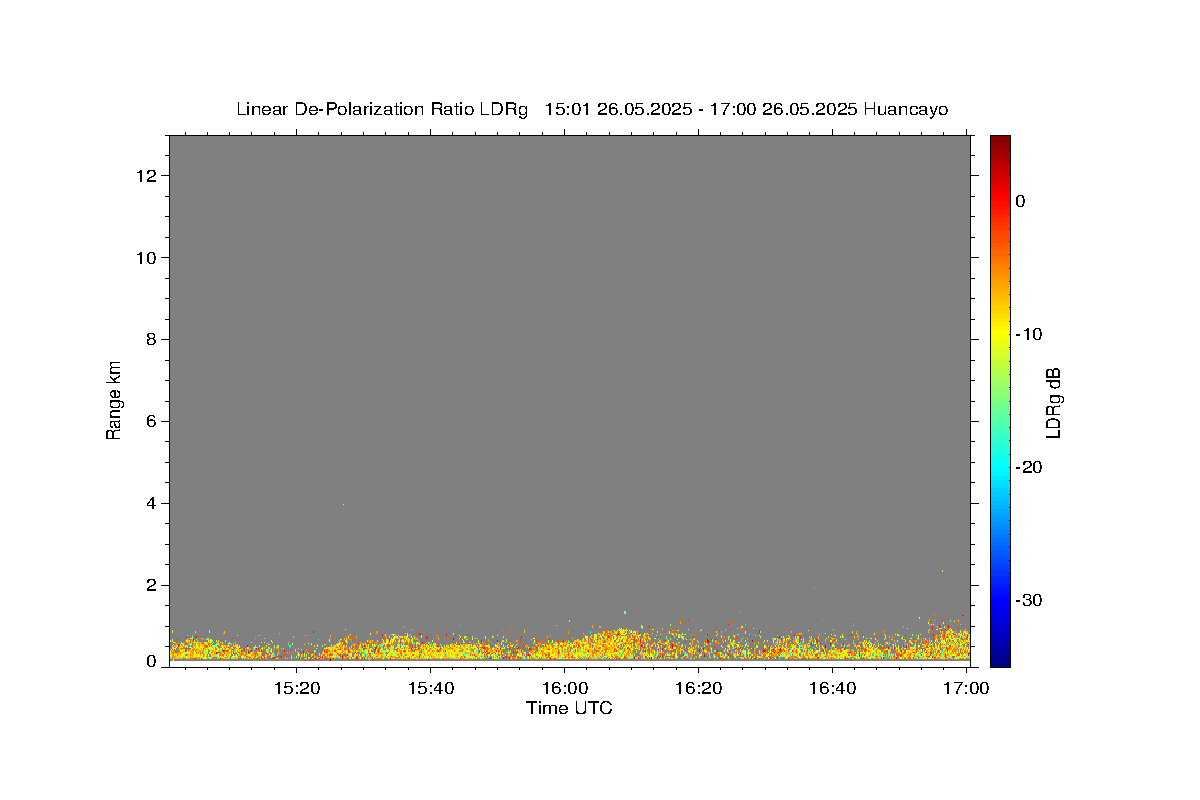Click the 'LDRg dB' colorbar label

coord(1052,402)
